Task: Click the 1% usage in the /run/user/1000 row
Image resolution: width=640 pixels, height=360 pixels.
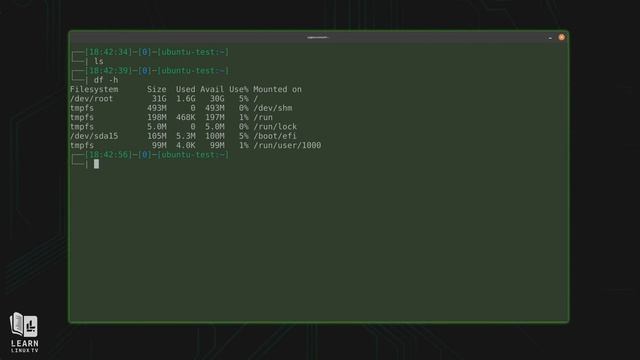Action: click(244, 146)
